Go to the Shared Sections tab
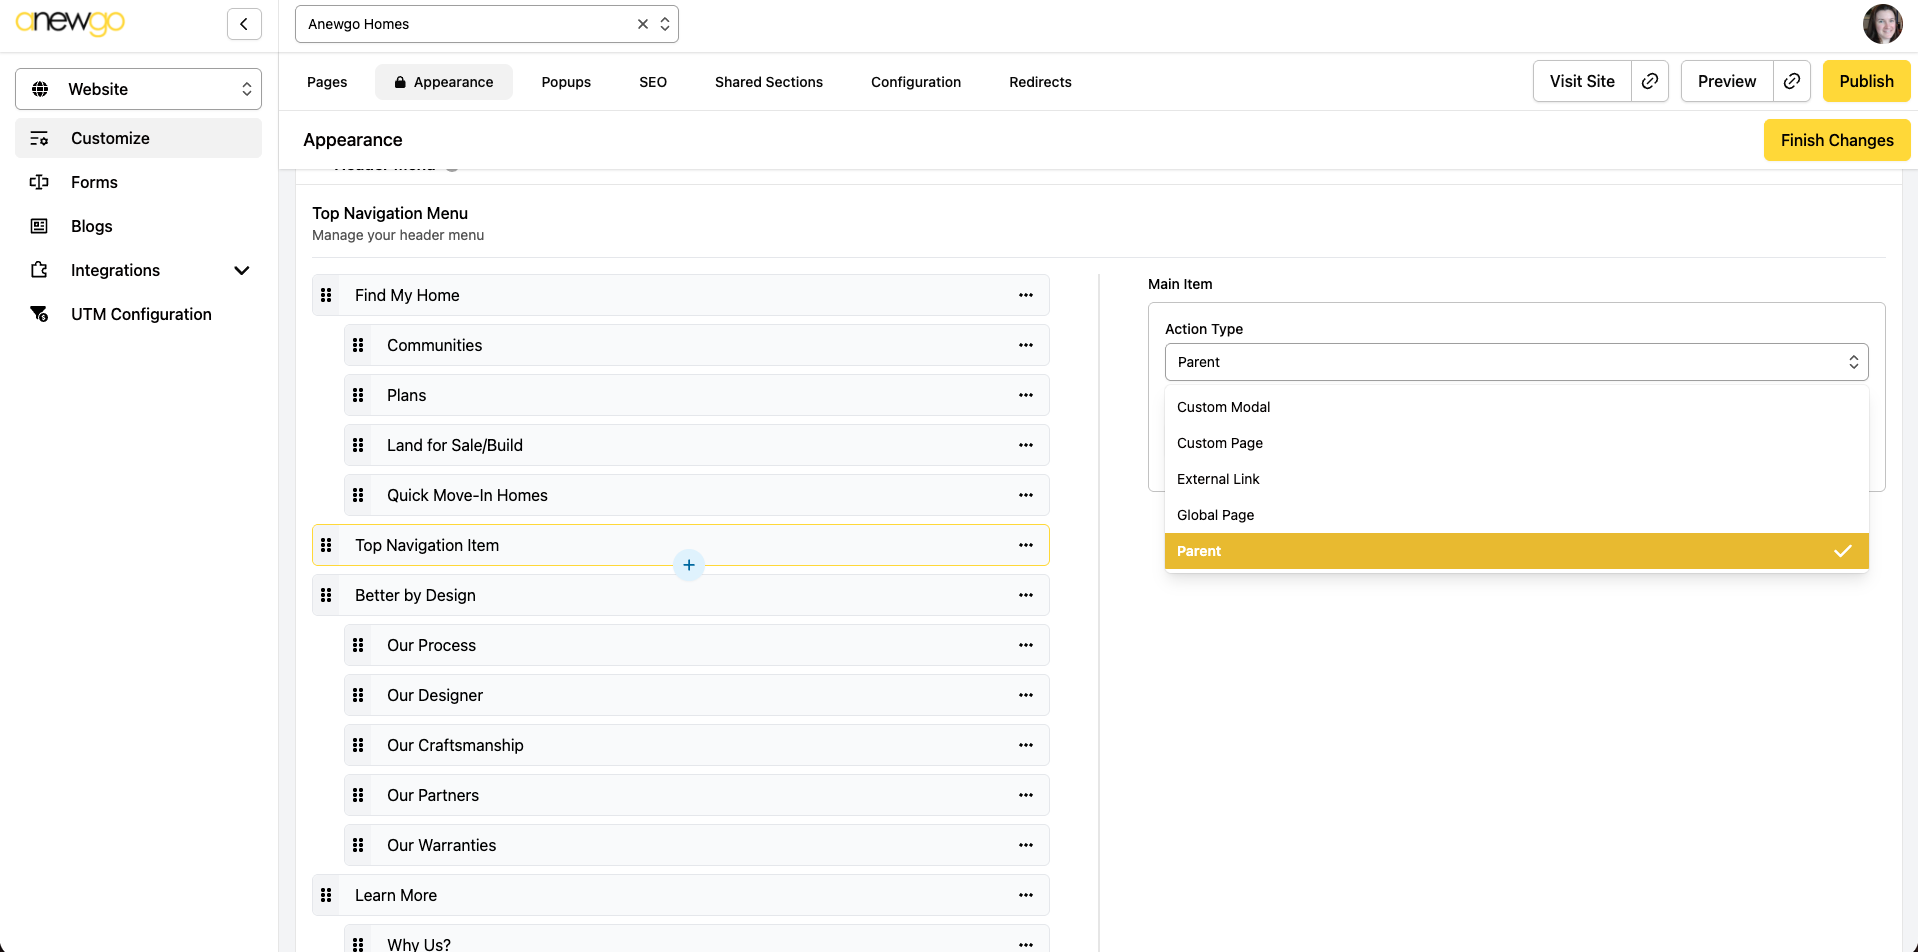The width and height of the screenshot is (1918, 952). [x=768, y=82]
